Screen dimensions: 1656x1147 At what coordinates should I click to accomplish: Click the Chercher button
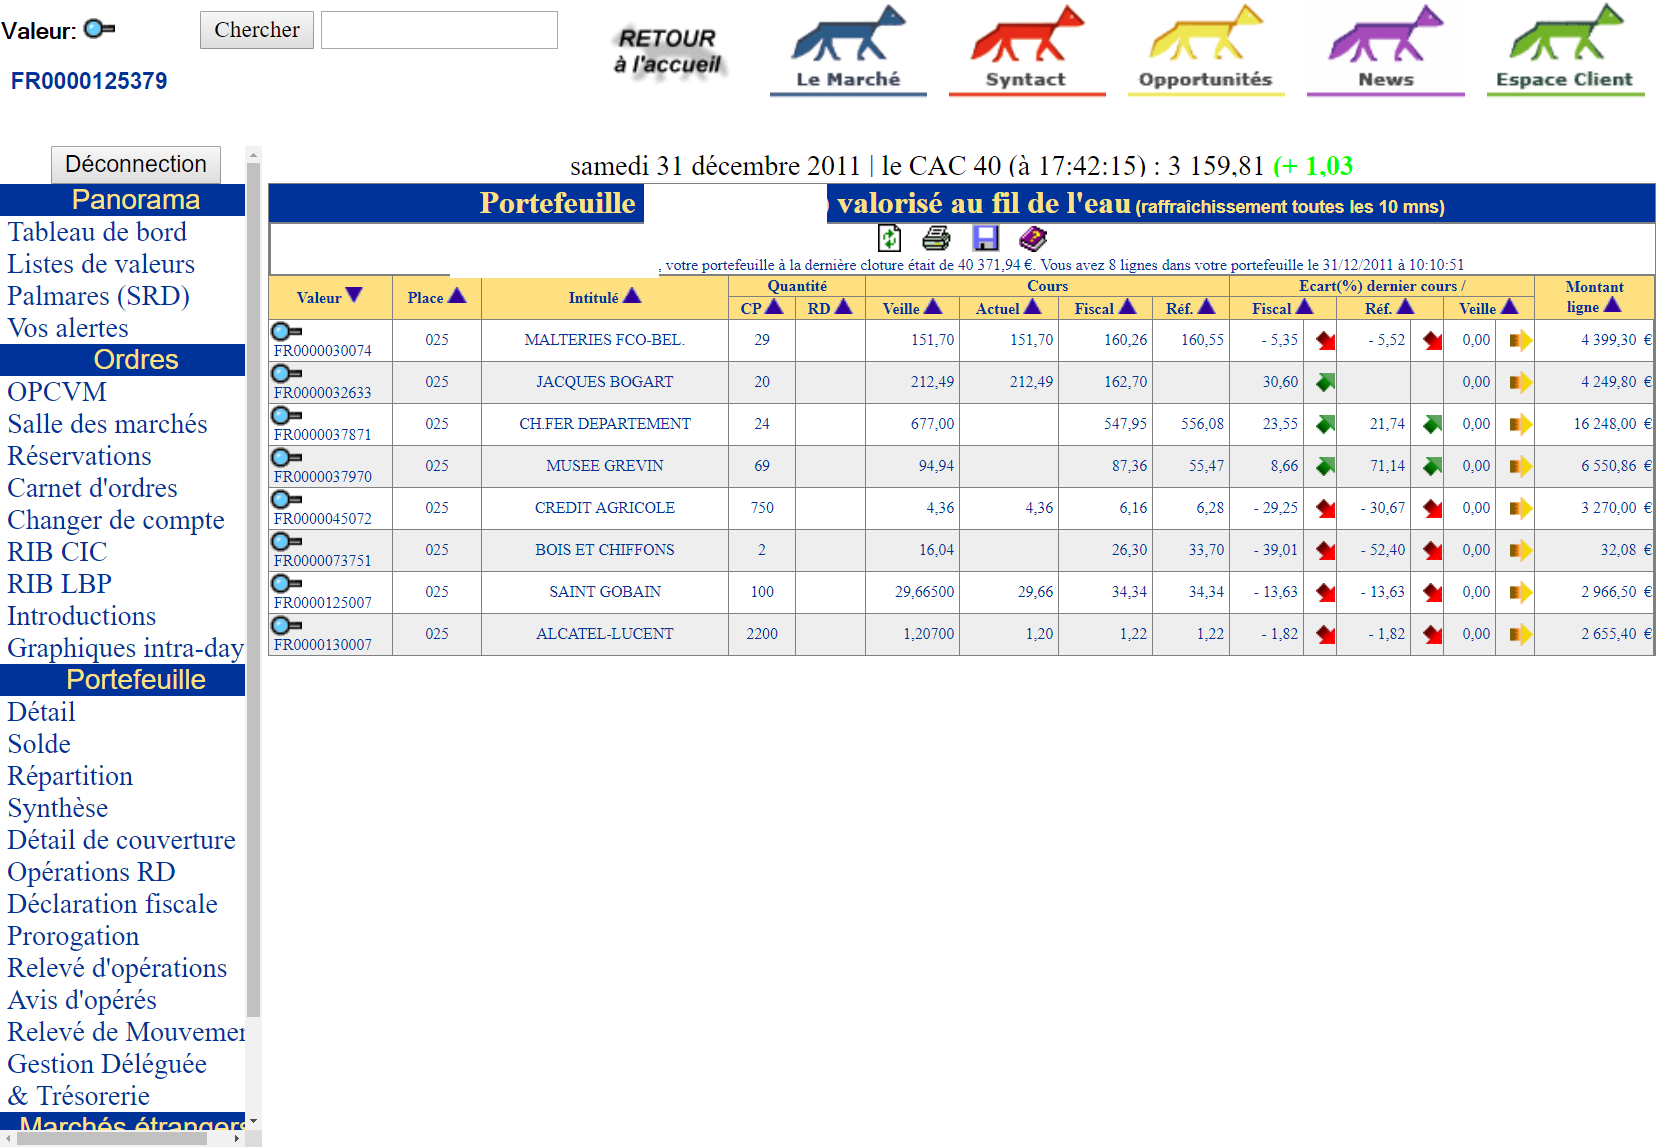(x=257, y=30)
